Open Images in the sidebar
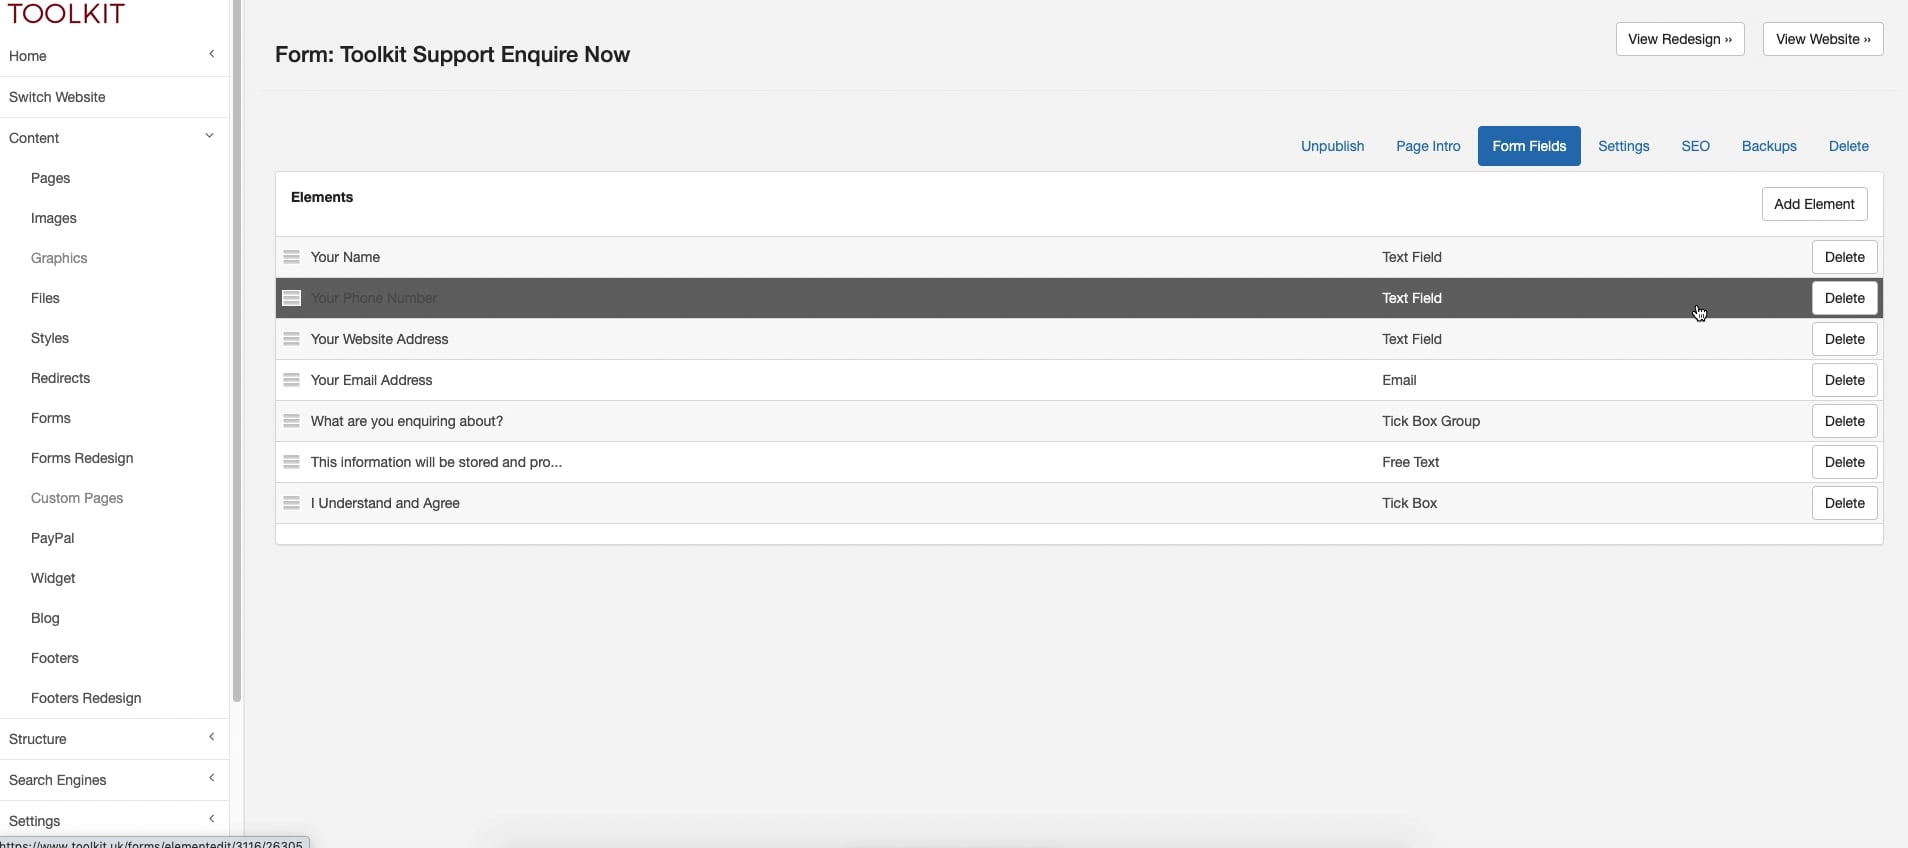 54,218
